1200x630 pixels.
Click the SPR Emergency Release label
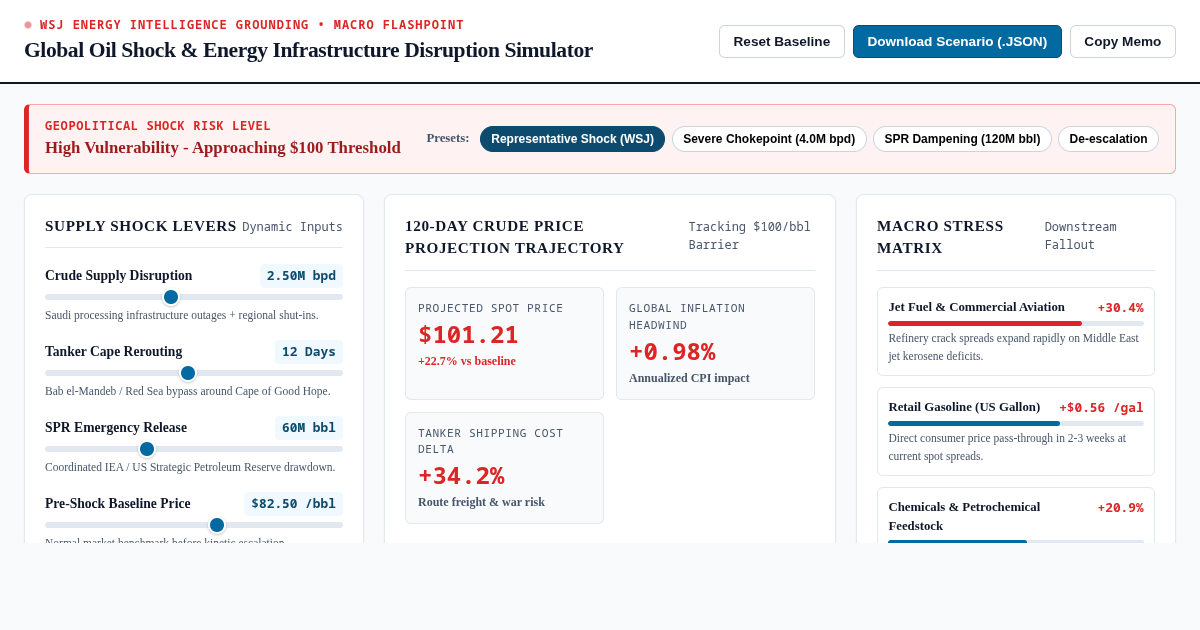116,428
